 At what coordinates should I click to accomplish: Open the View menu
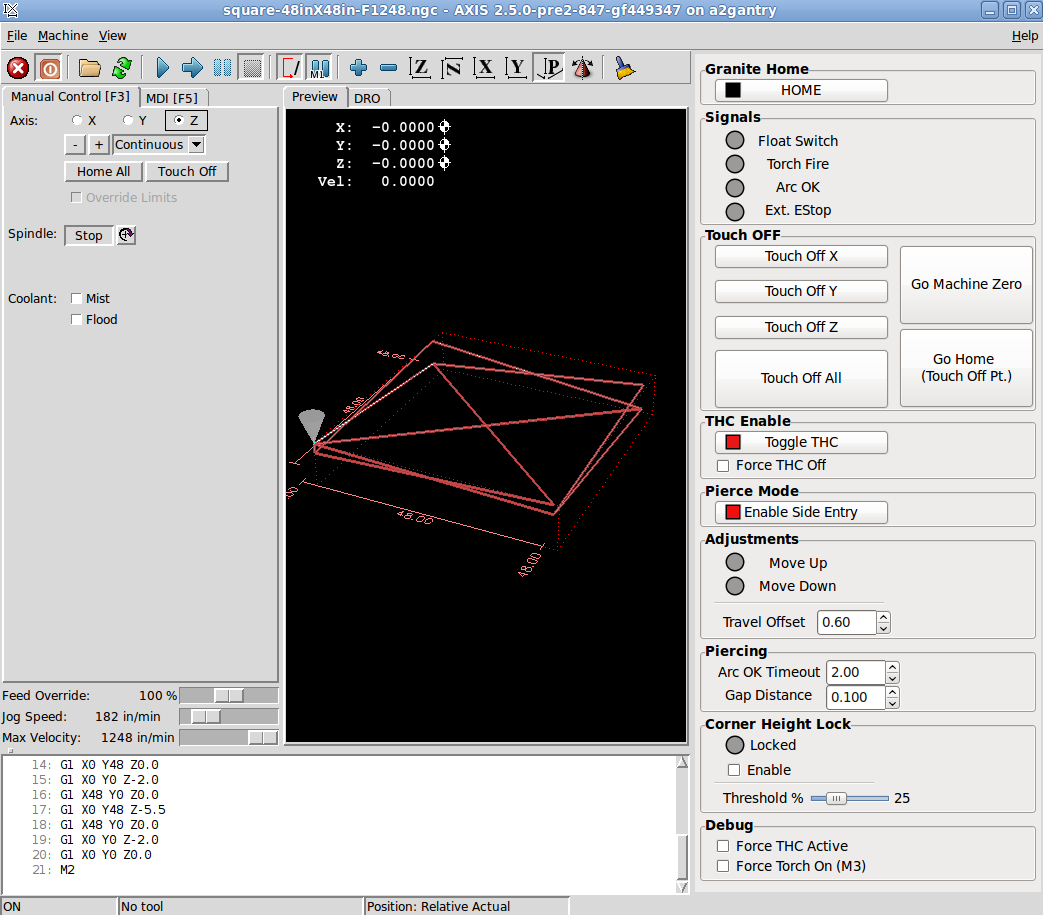pyautogui.click(x=112, y=36)
